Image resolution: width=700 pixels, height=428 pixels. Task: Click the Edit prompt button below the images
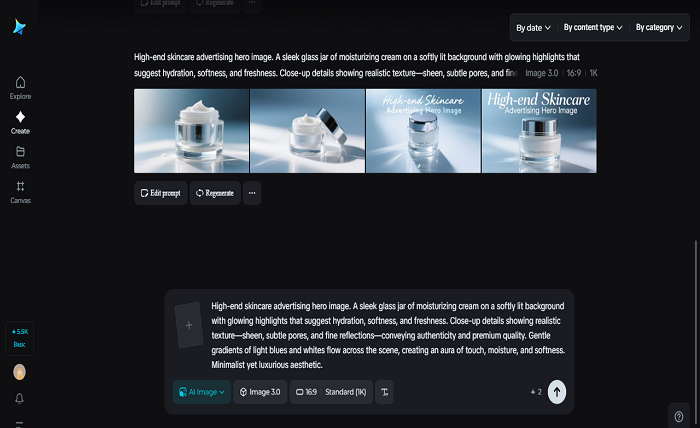(x=161, y=193)
